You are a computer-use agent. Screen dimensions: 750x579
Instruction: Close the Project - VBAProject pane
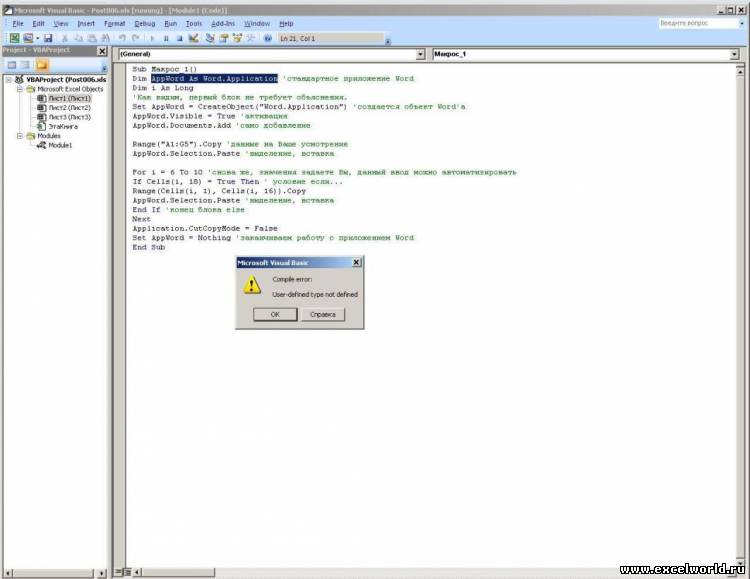click(102, 51)
